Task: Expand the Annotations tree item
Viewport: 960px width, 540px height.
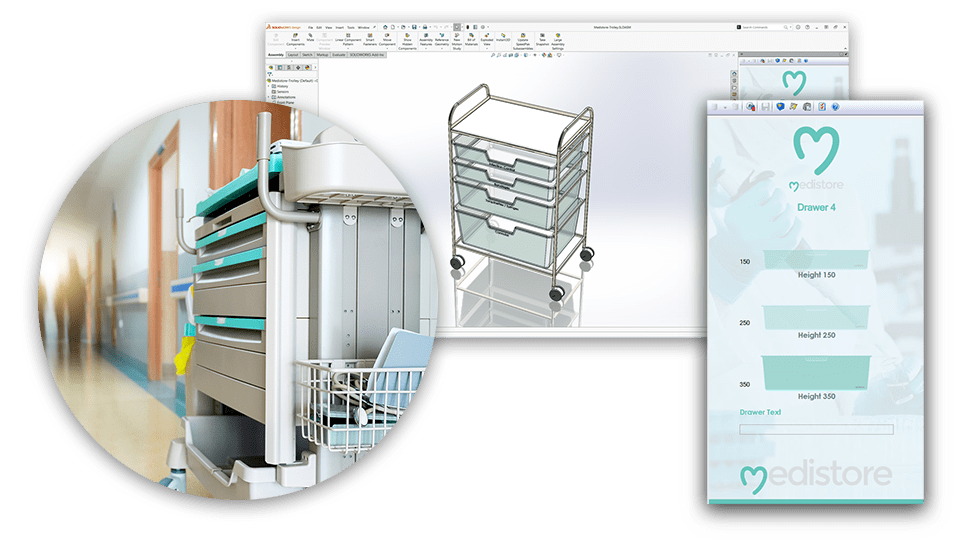Action: (x=269, y=97)
